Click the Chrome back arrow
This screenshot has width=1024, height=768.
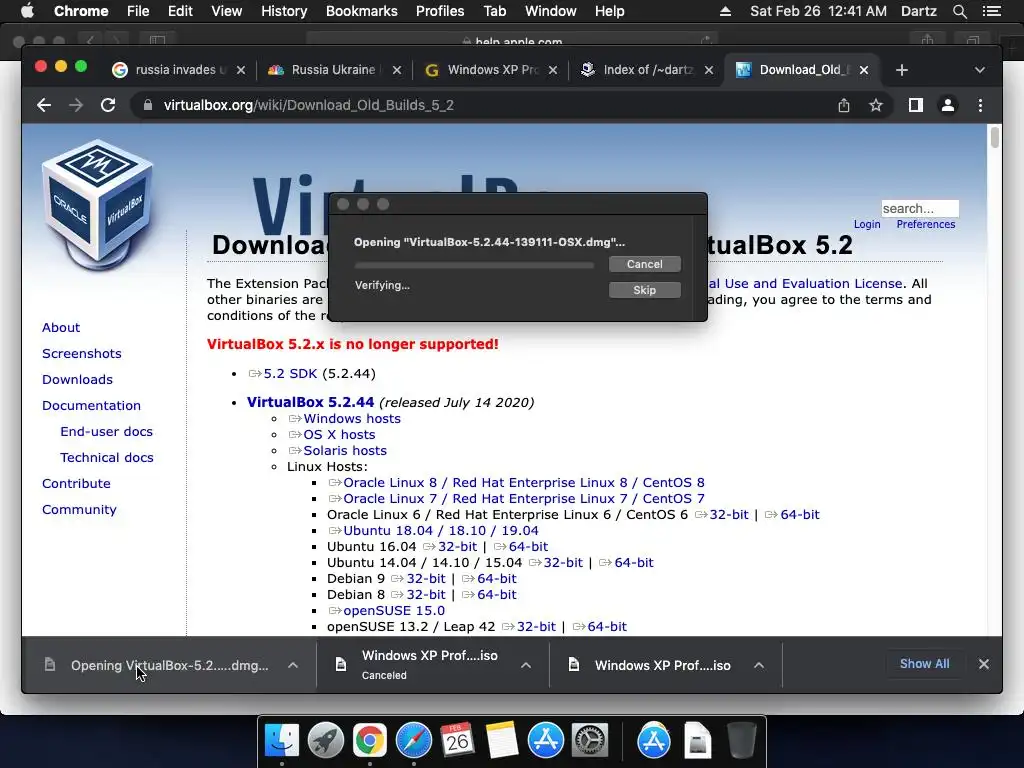coord(44,105)
